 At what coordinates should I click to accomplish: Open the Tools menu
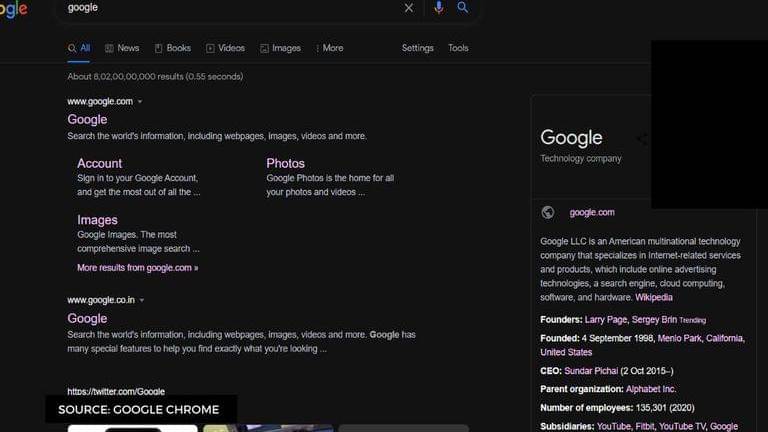[458, 48]
